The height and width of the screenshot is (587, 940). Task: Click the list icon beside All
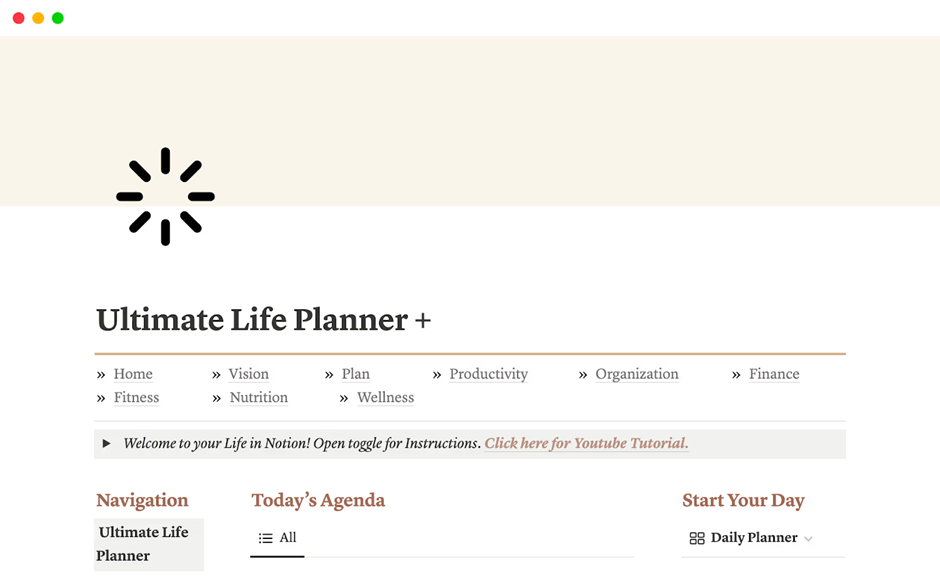click(x=265, y=538)
